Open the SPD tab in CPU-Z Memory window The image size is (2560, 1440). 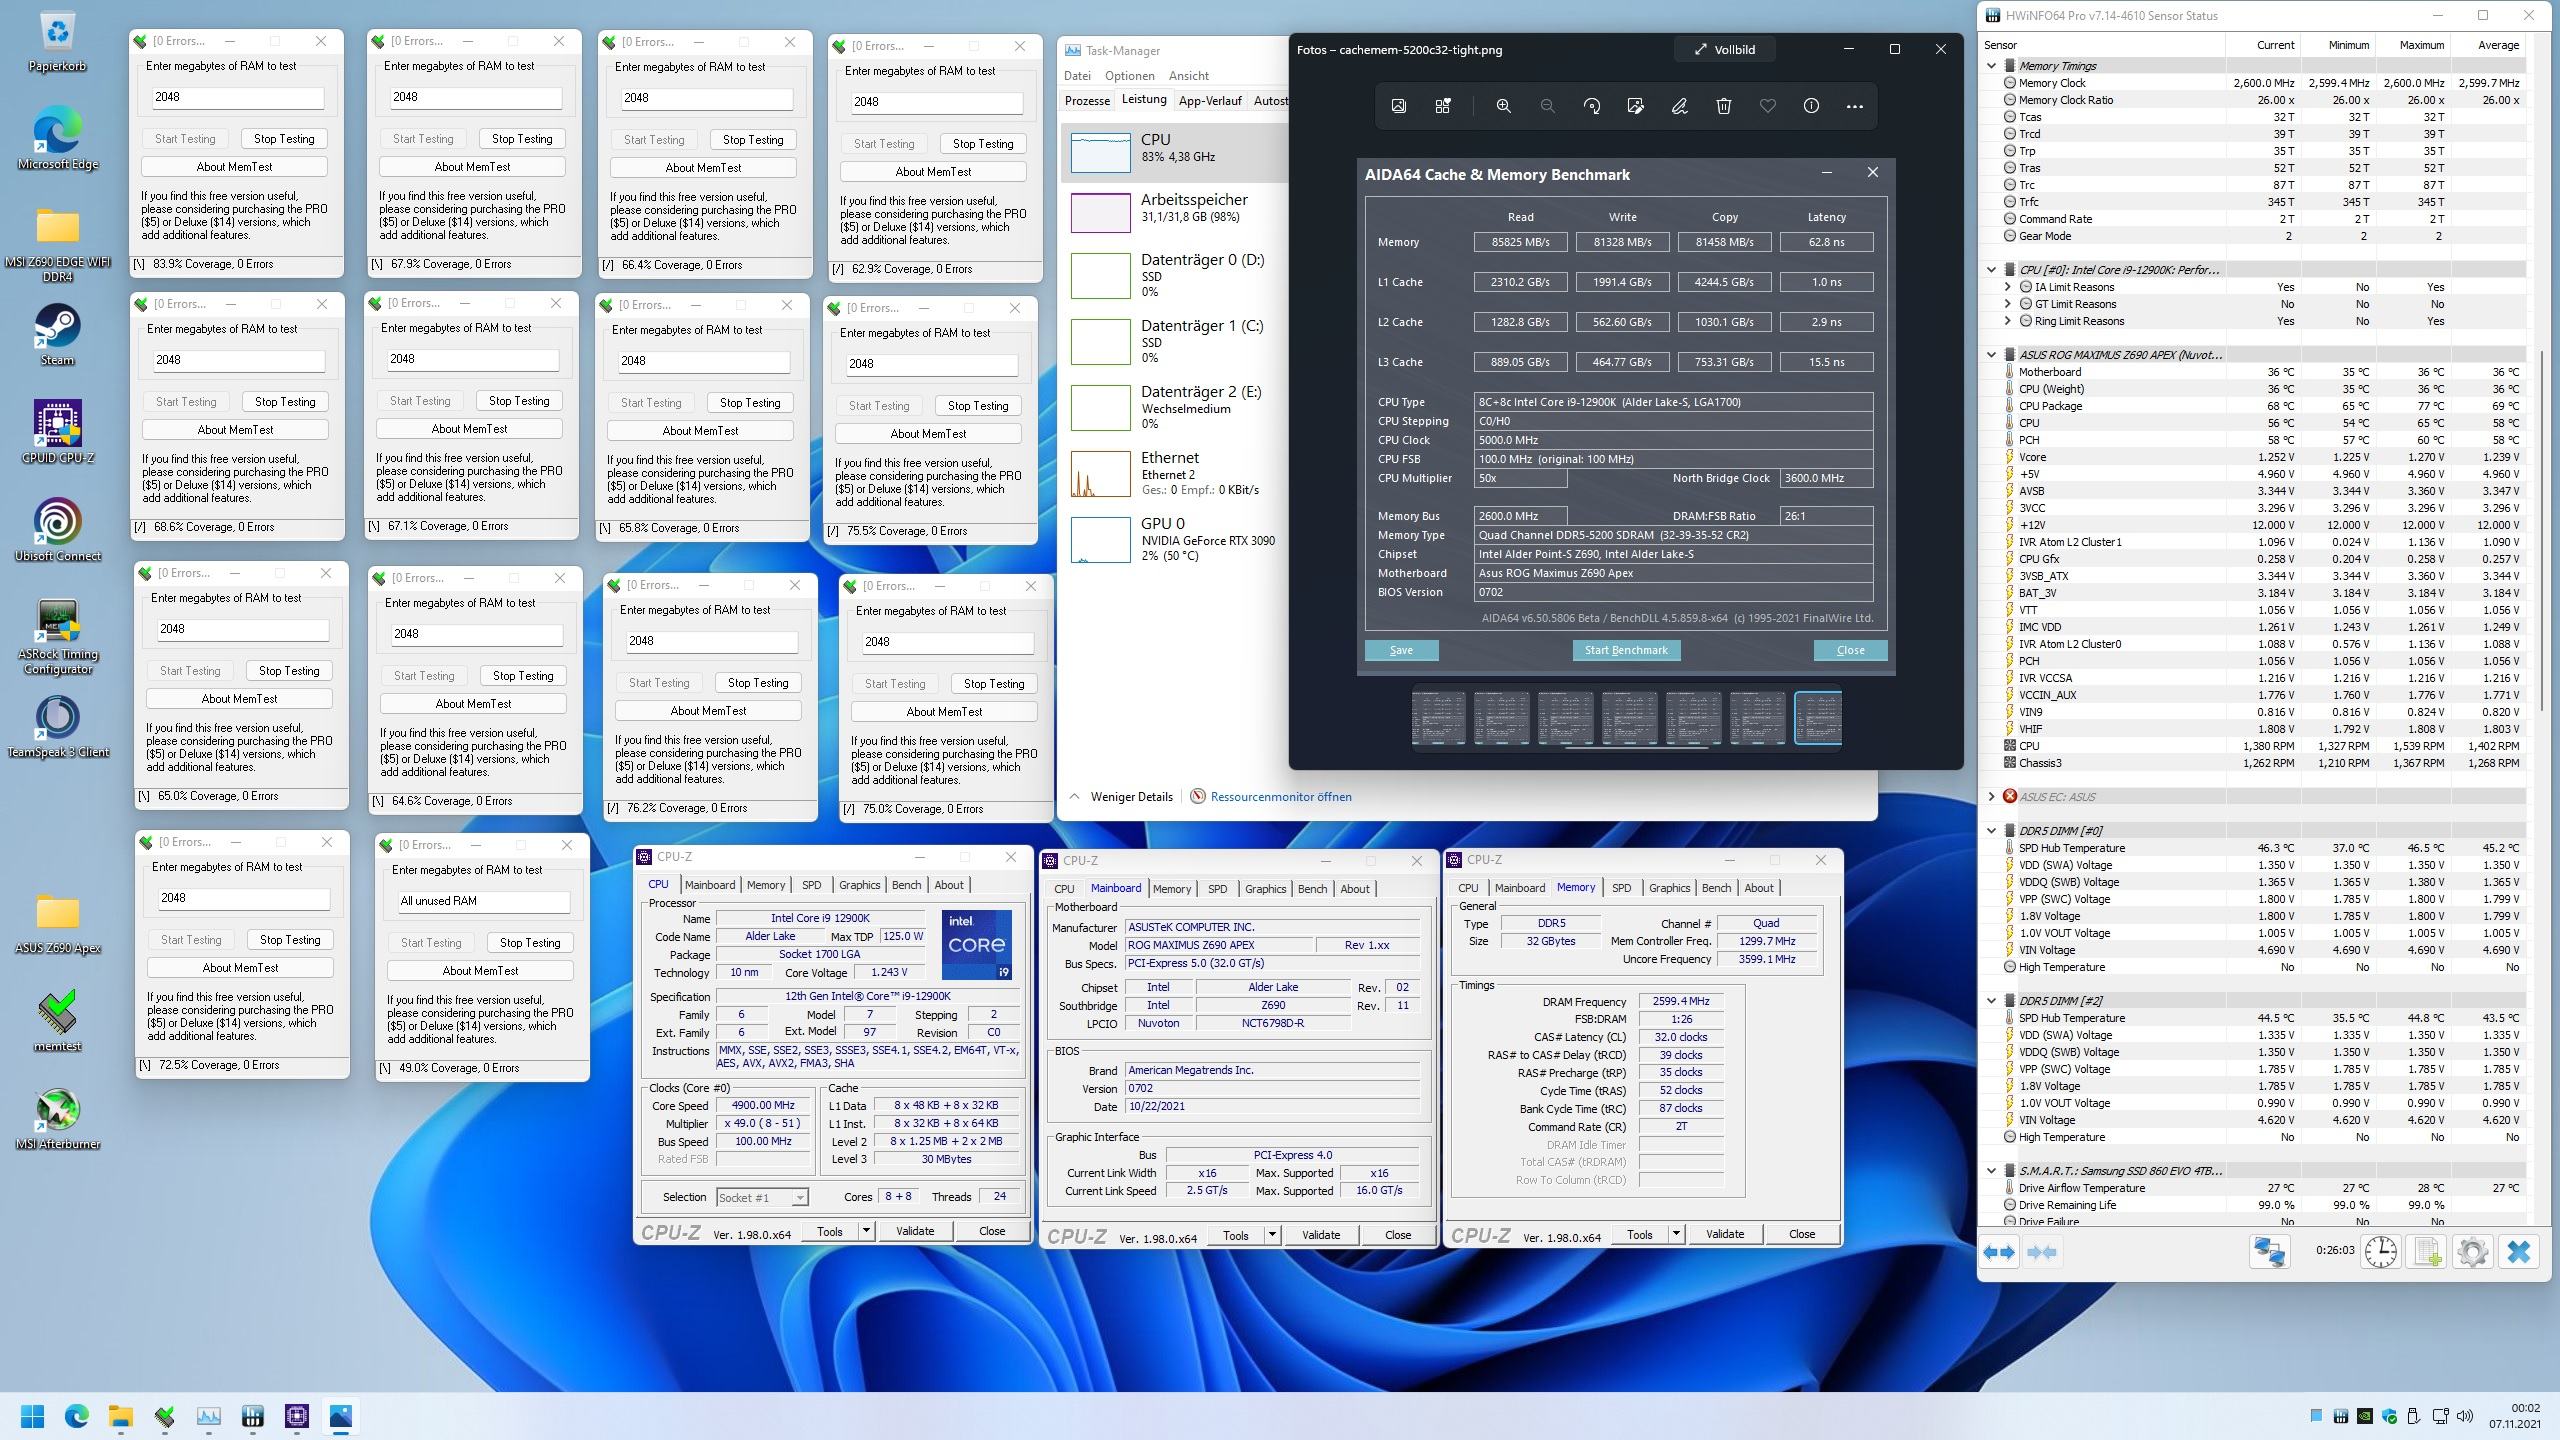[x=1621, y=888]
